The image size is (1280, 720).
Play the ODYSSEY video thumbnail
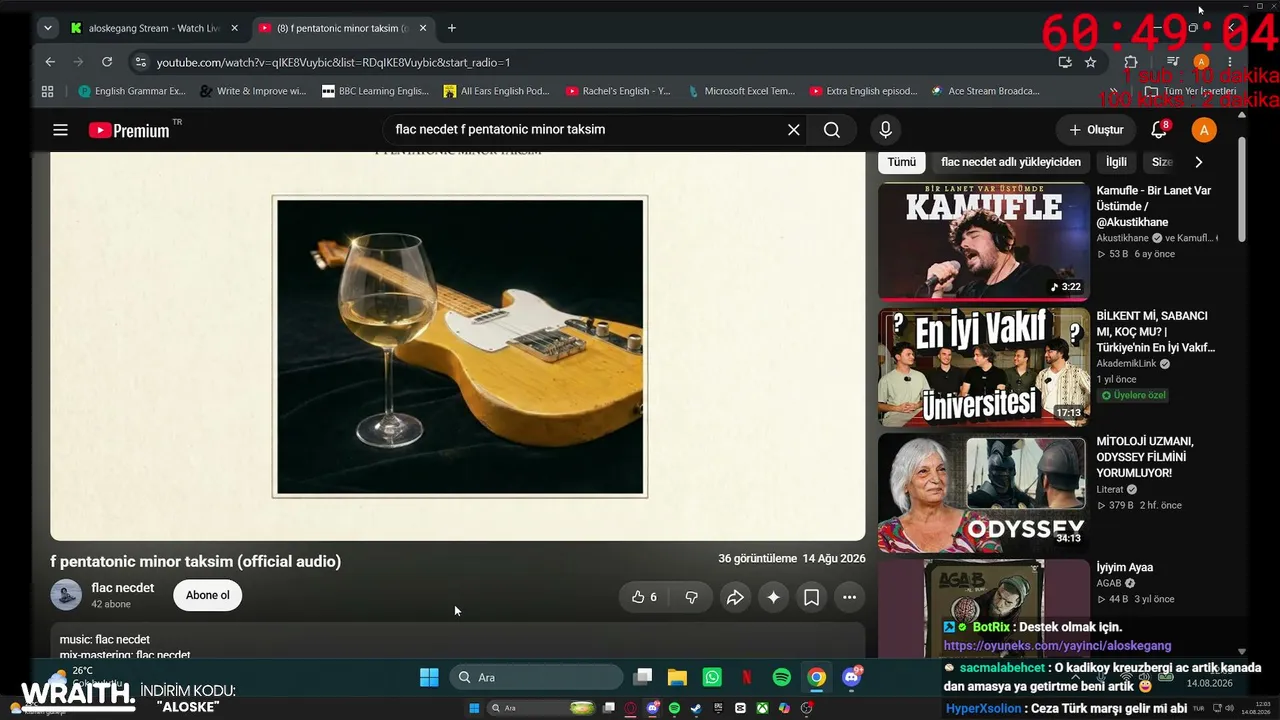984,492
